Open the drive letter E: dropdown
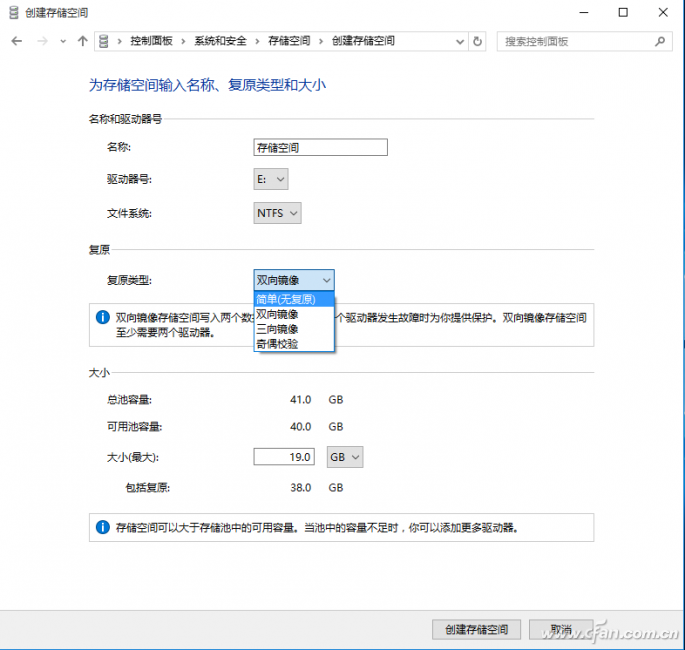 coord(271,179)
